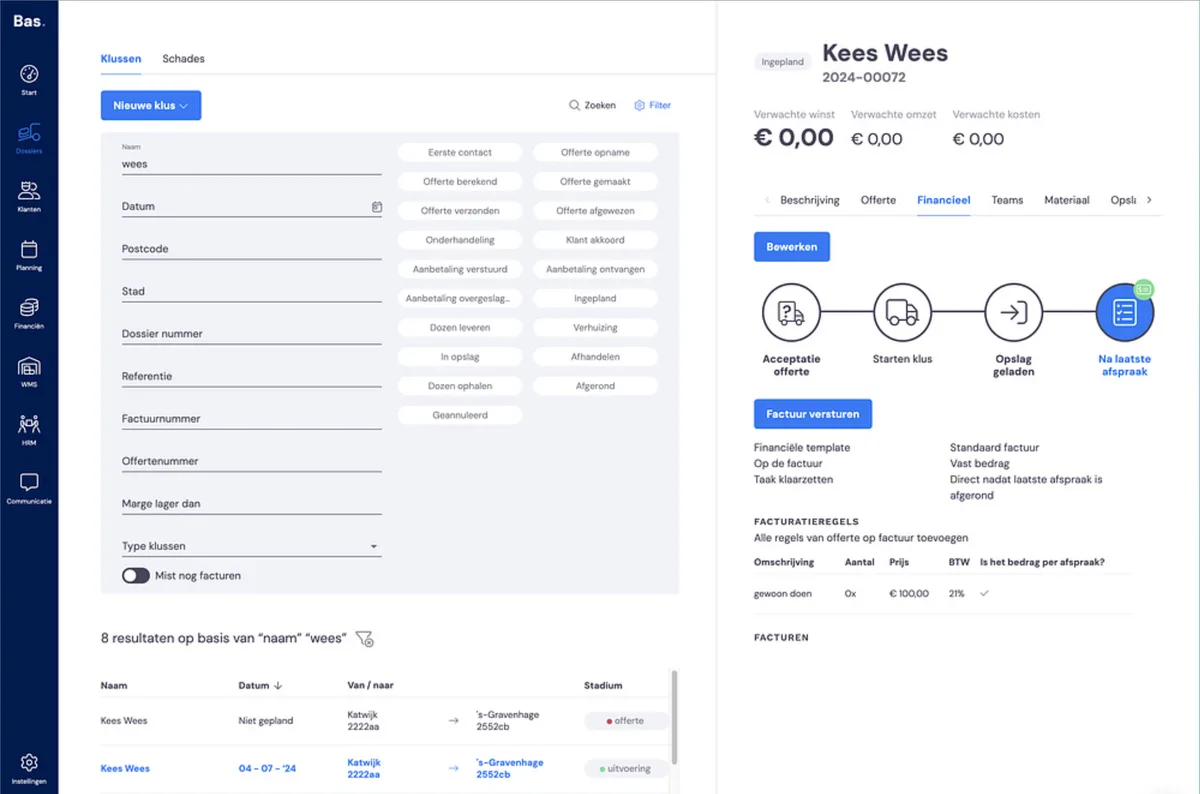
Task: Click the Bas. logo
Action: pyautogui.click(x=29, y=20)
